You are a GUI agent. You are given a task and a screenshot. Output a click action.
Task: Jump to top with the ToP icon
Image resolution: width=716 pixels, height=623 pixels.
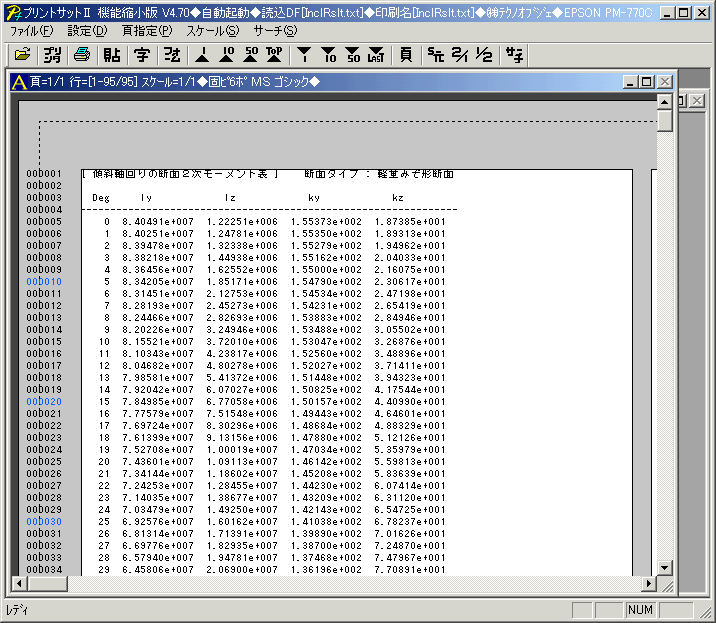pos(274,53)
